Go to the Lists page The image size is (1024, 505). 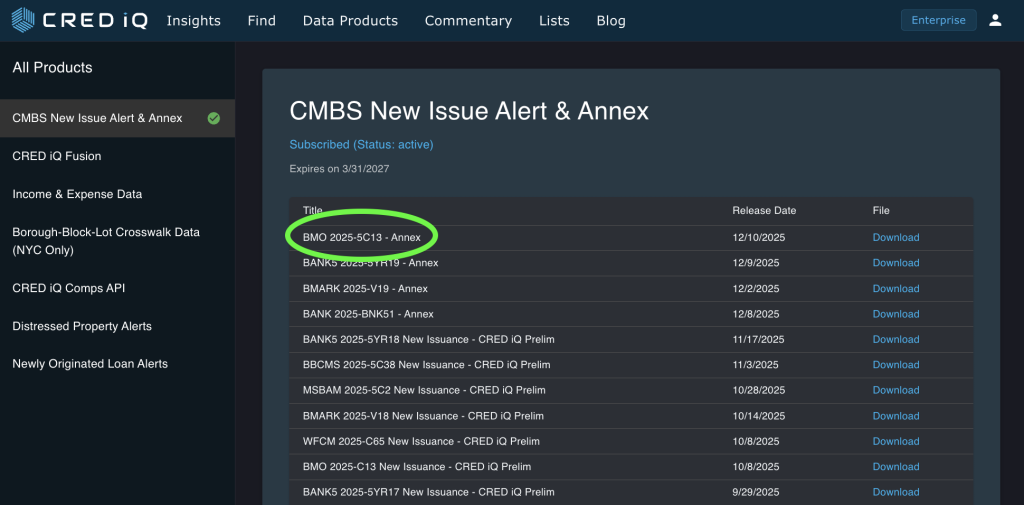tap(554, 21)
